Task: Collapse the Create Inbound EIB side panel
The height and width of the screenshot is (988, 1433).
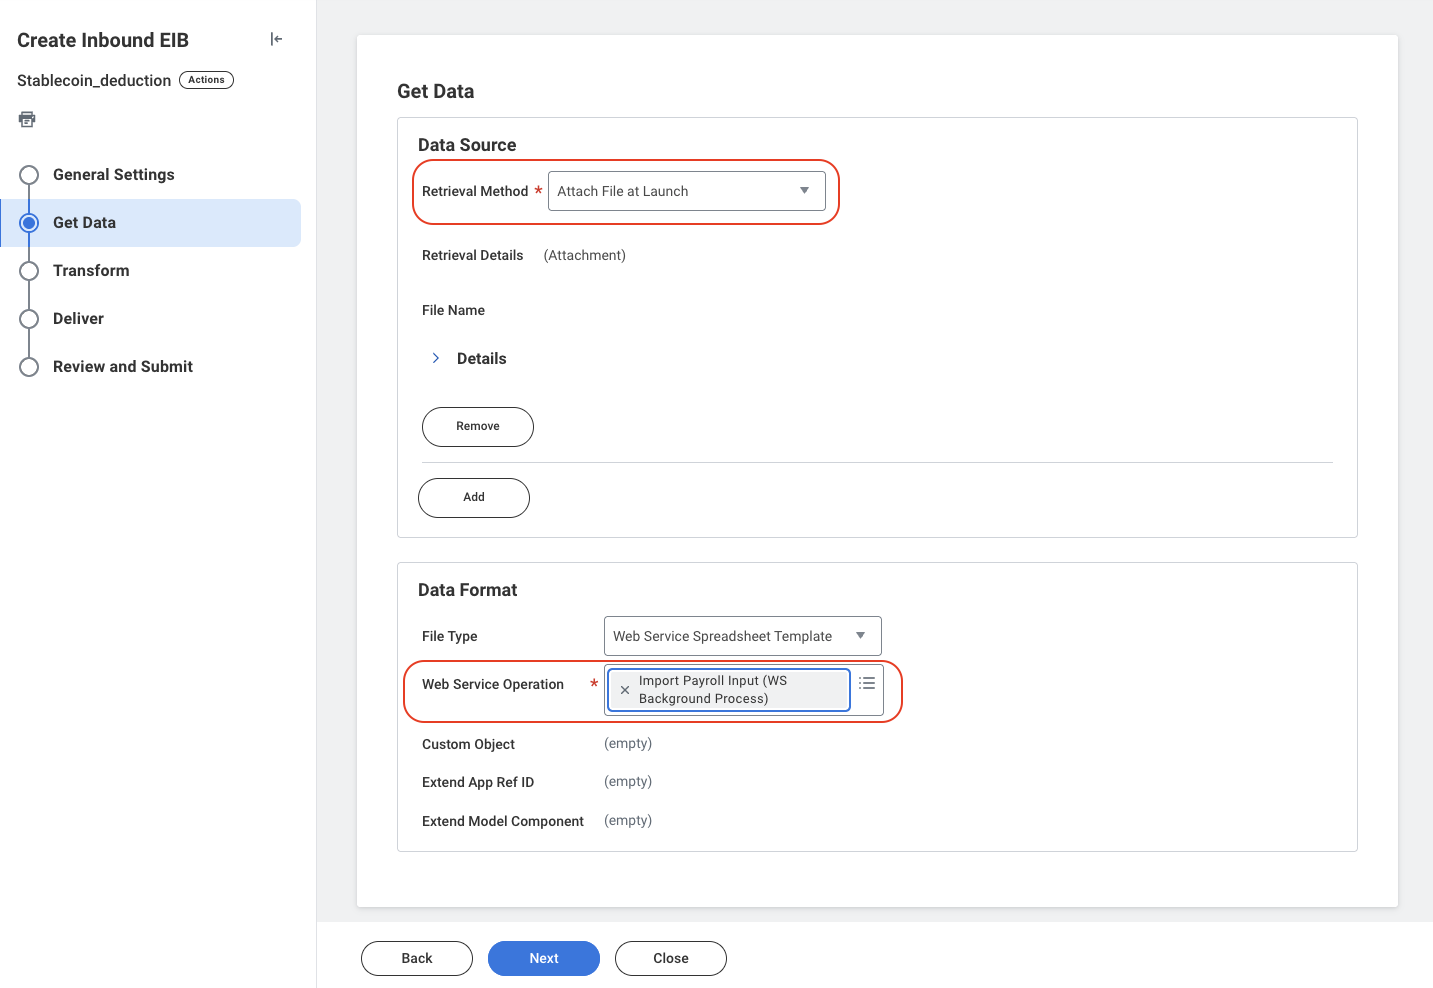Action: click(276, 39)
